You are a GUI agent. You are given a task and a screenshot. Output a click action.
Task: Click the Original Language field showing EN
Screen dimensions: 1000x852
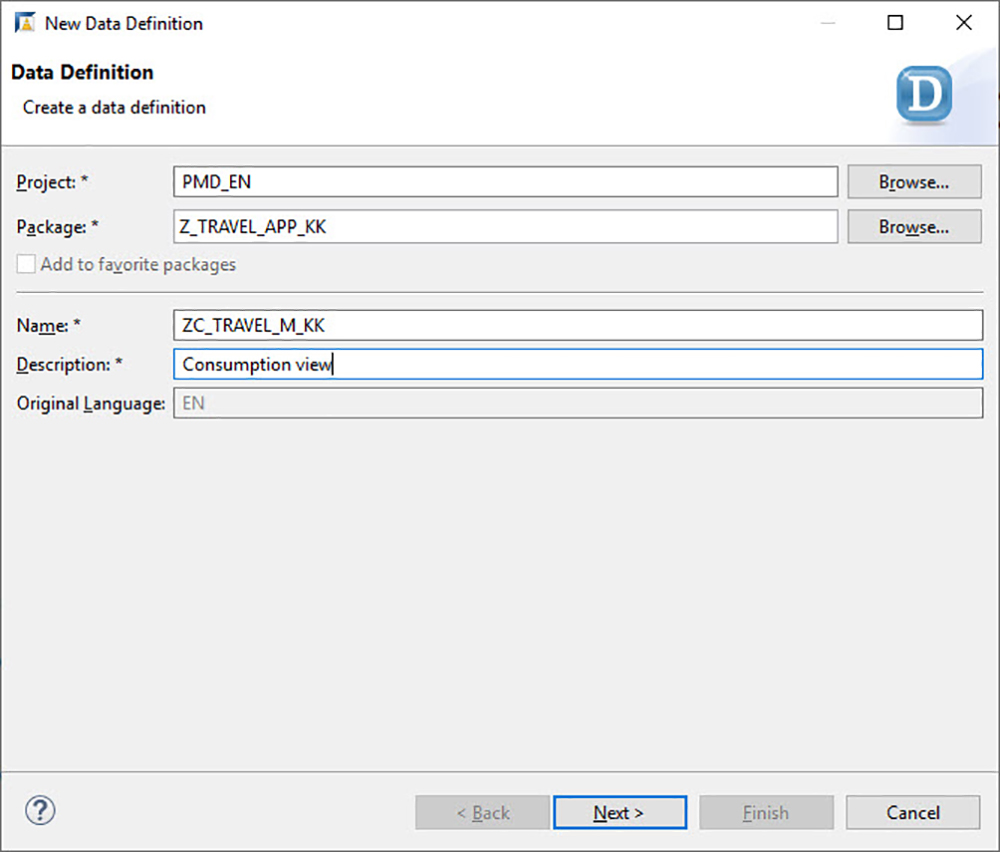[575, 403]
